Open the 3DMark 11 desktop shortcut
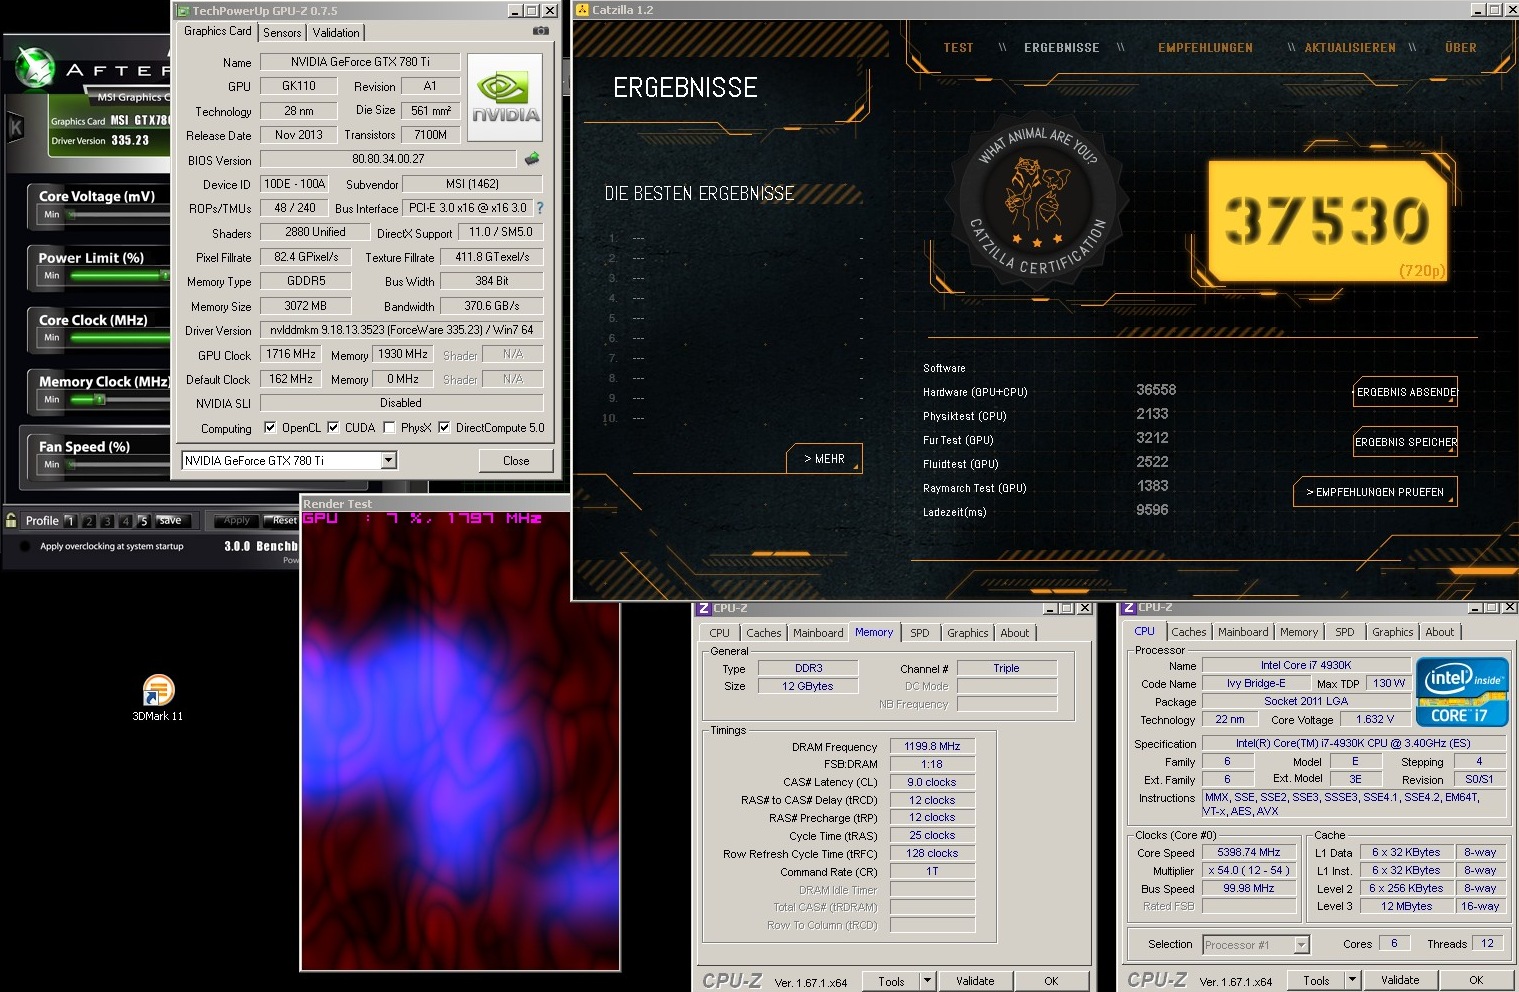Image resolution: width=1519 pixels, height=992 pixels. point(158,698)
